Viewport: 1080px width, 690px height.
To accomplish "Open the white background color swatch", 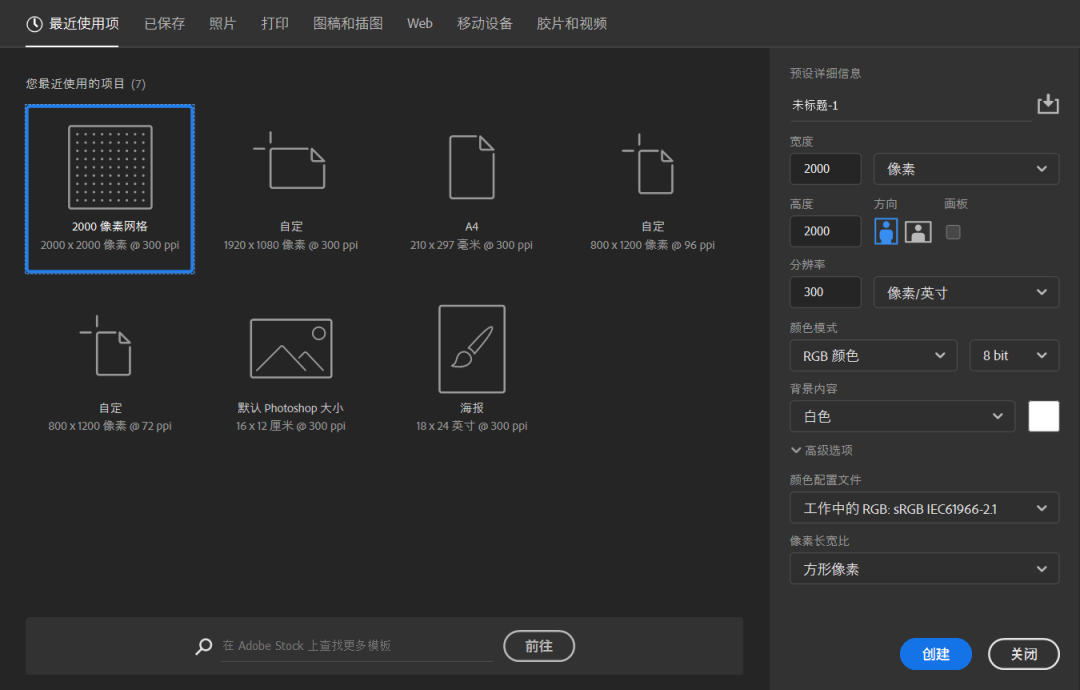I will click(1043, 416).
